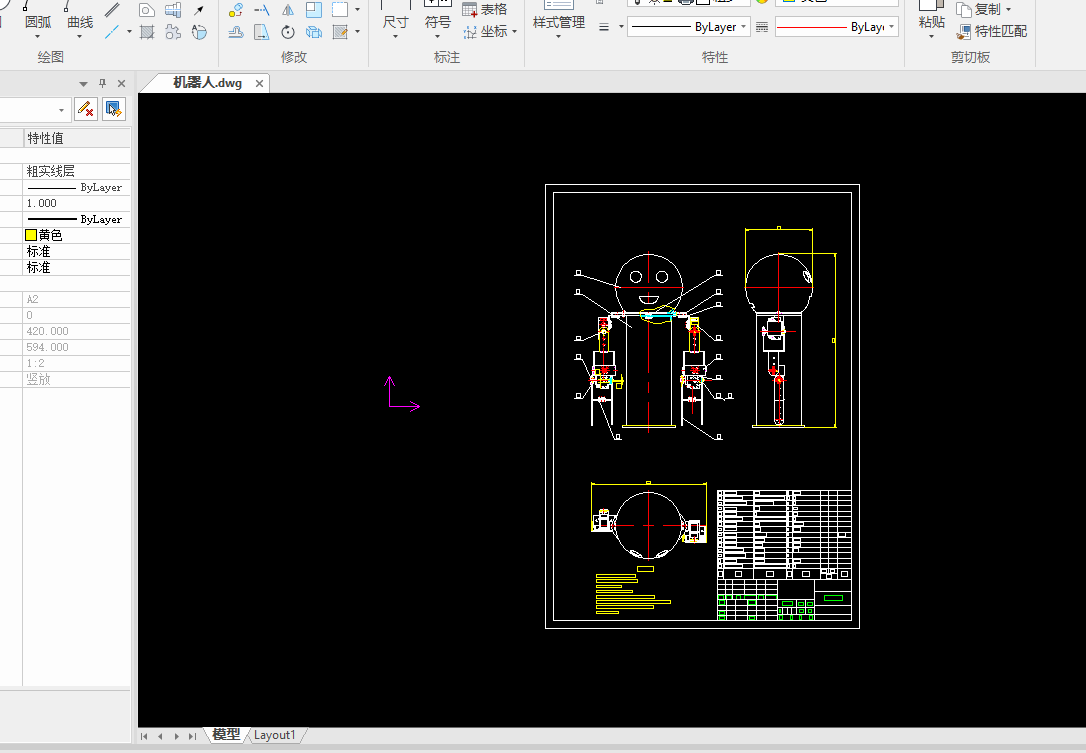
Task: Jump to first layout tab arrow
Action: click(144, 736)
